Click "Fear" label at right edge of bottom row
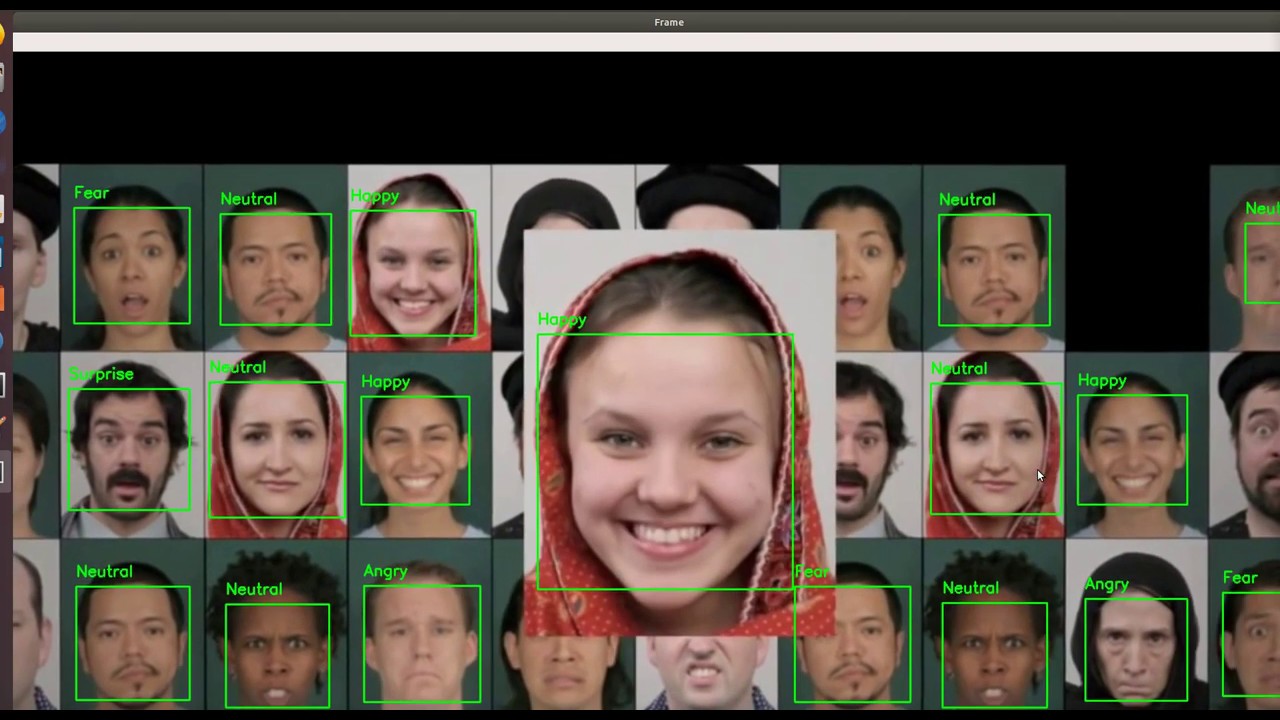Screen dimensions: 1280x720 (1240, 578)
